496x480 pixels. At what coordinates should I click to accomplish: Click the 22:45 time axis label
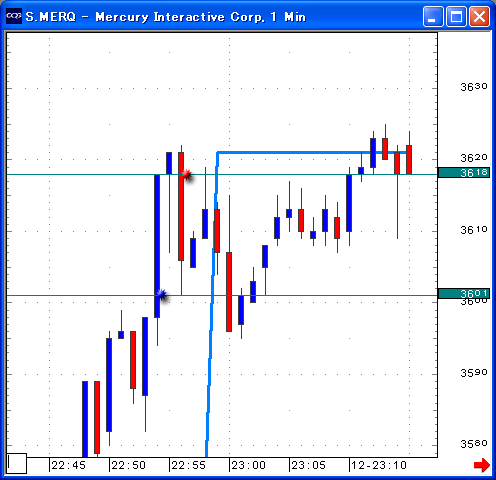pyautogui.click(x=69, y=465)
